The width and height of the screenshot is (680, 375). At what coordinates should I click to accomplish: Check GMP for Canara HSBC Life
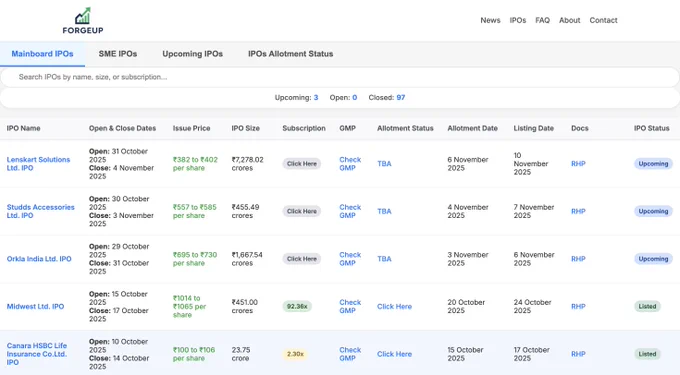350,354
